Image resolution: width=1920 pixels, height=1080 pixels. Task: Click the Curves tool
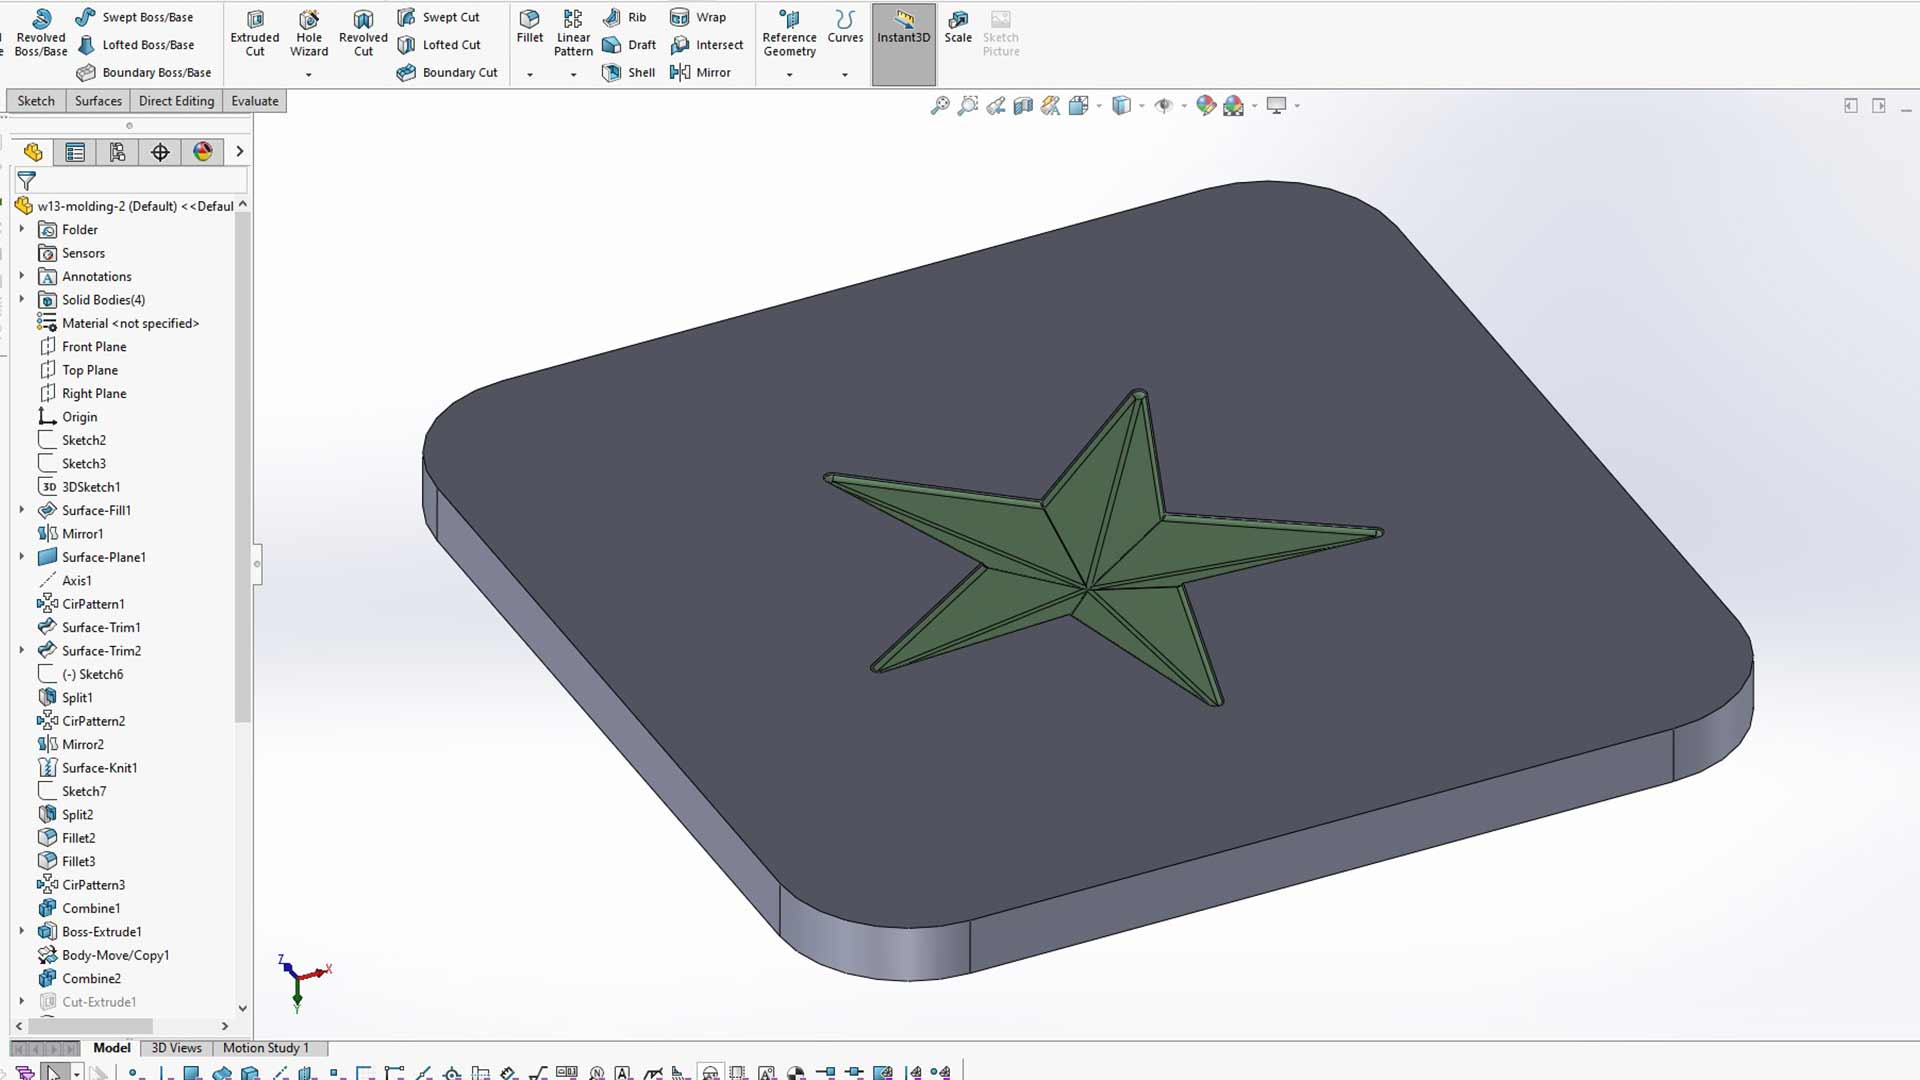(845, 27)
